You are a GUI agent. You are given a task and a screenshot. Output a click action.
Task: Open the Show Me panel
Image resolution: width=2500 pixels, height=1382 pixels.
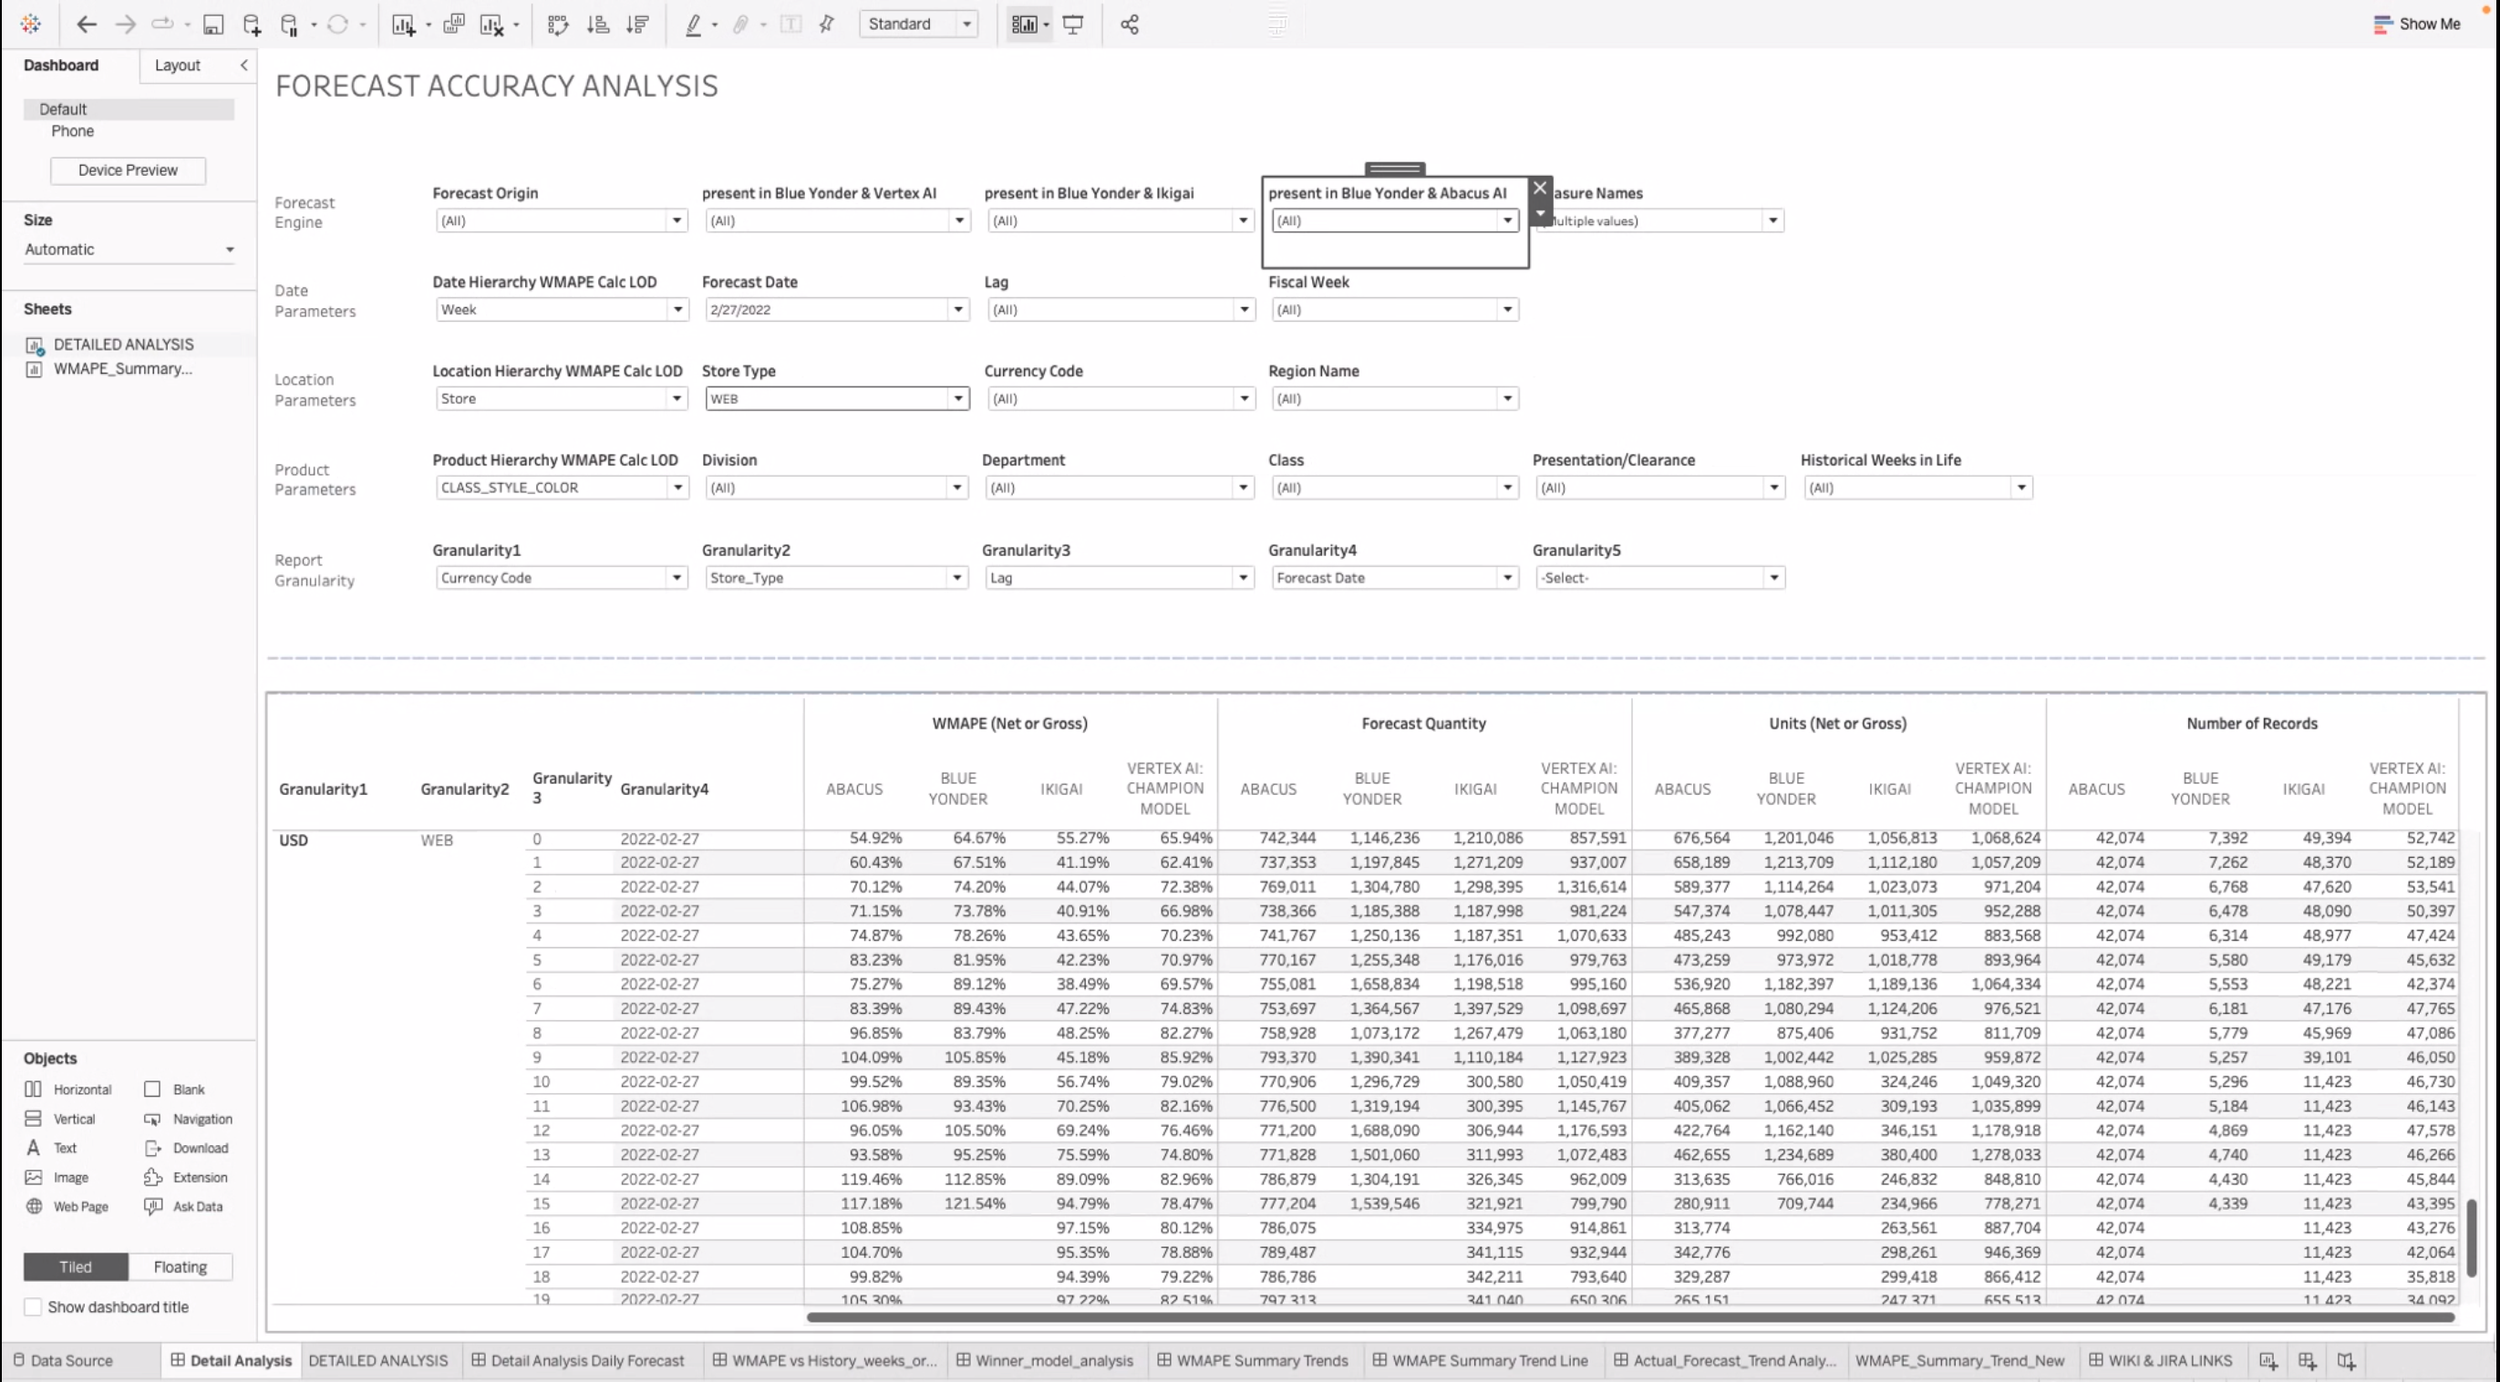2417,24
